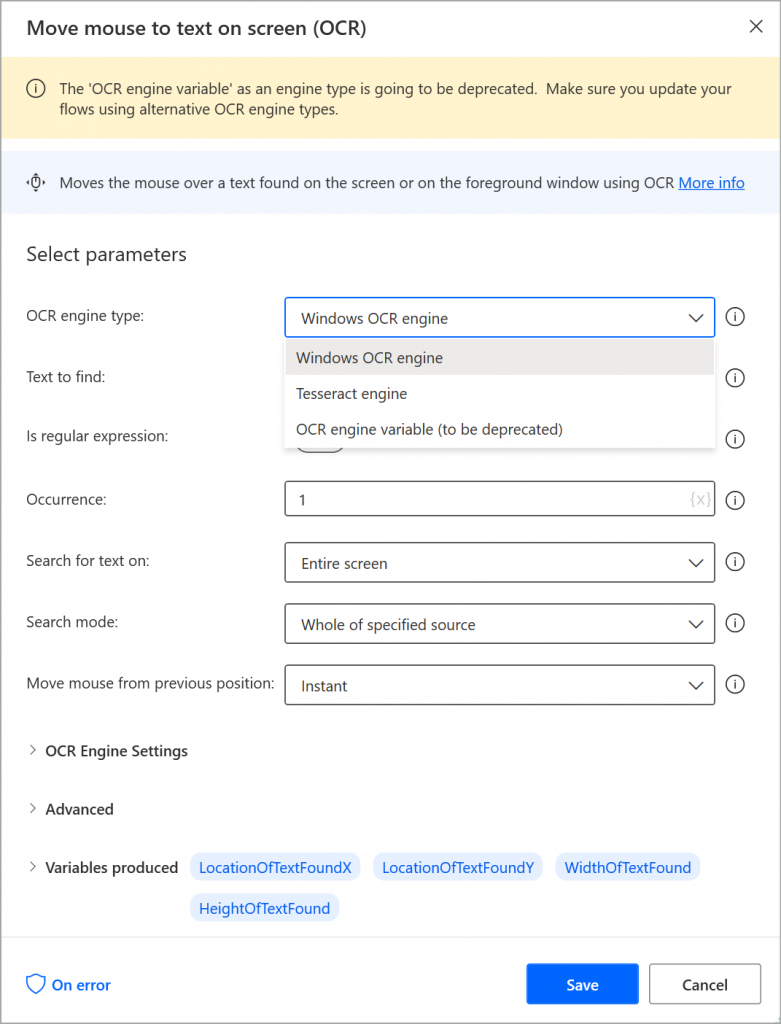The height and width of the screenshot is (1024, 781).
Task: Open the On error settings
Action: [x=69, y=985]
